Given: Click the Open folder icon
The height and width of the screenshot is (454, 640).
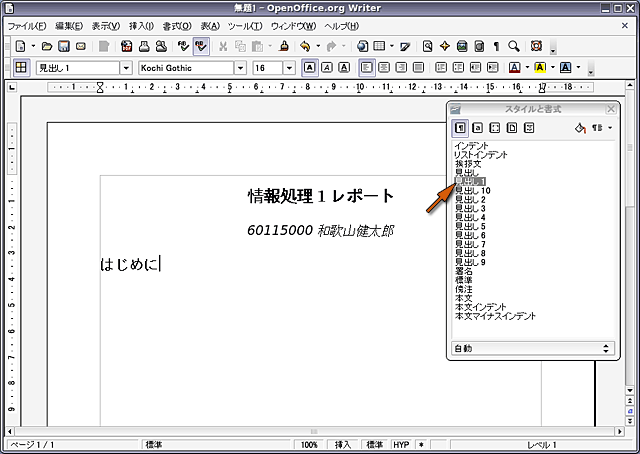Looking at the screenshot, I should tap(46, 46).
